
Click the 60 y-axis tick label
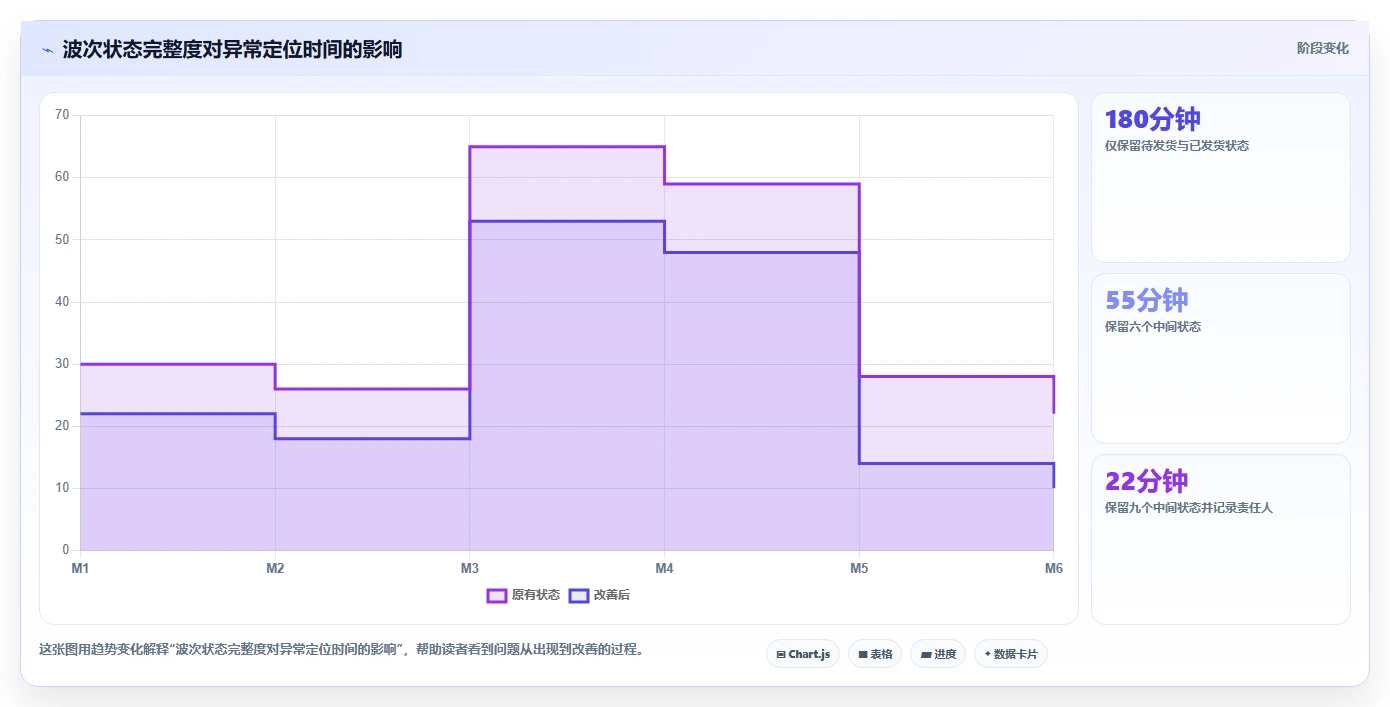pyautogui.click(x=62, y=177)
